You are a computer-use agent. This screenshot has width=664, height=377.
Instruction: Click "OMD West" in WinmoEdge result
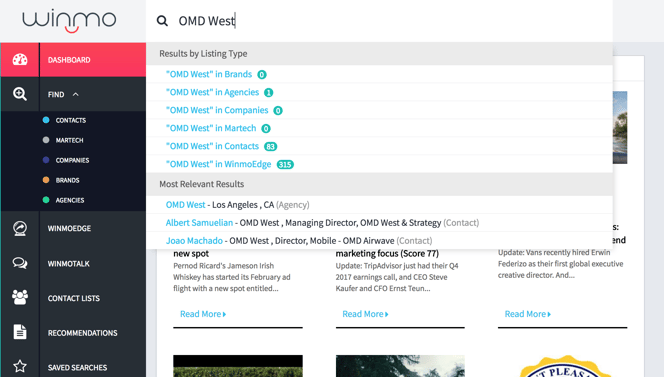[x=218, y=164]
